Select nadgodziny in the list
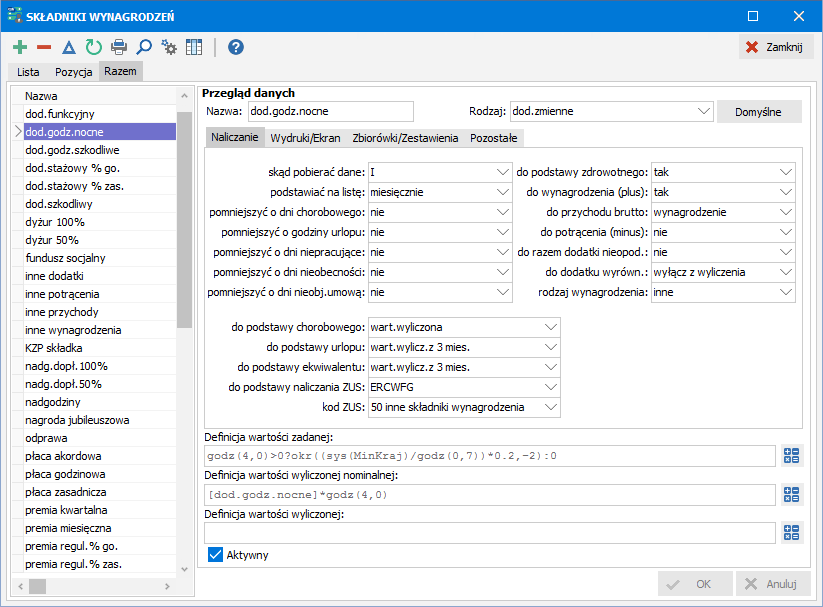This screenshot has height=607, width=823. (x=100, y=402)
